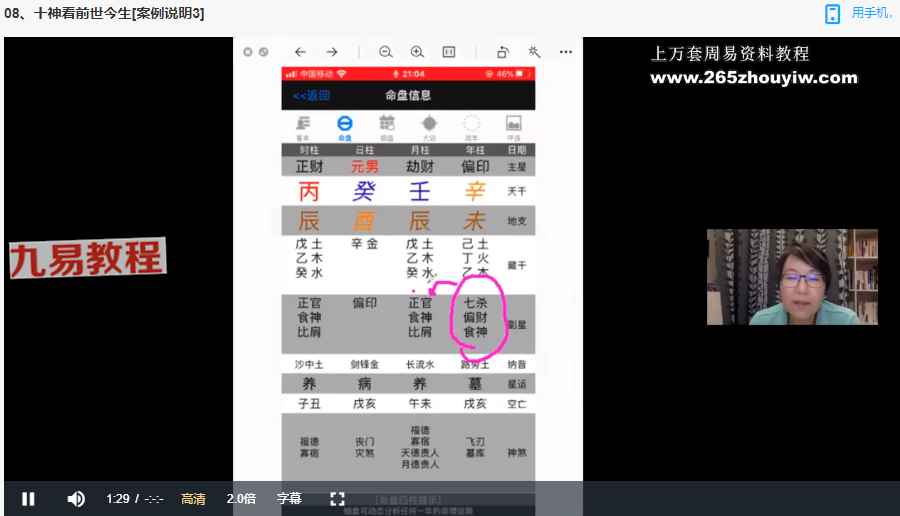The image size is (900, 516).
Task: Select the 大运 tab icon
Action: pos(429,125)
